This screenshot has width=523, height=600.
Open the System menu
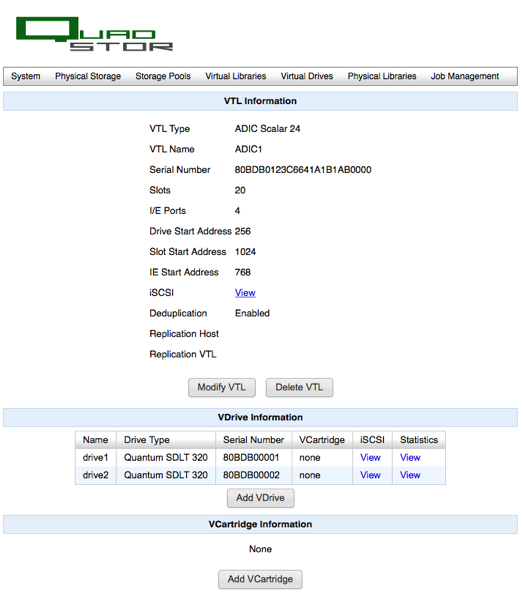26,76
